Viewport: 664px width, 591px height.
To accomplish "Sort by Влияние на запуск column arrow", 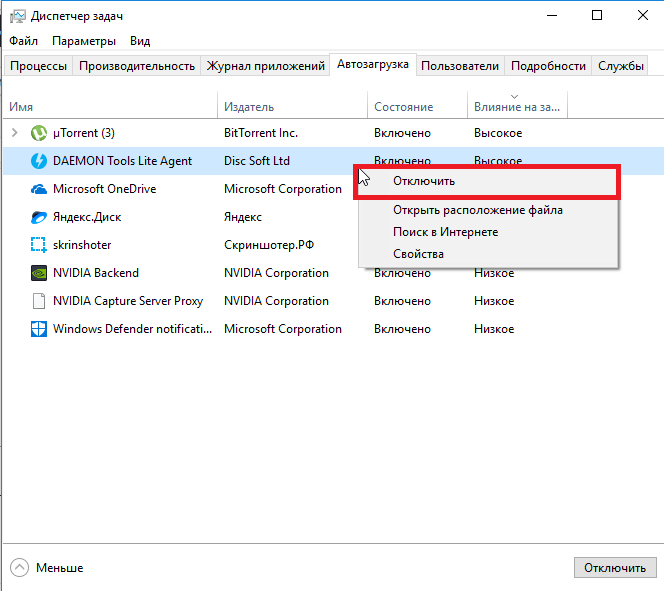I will click(x=515, y=97).
